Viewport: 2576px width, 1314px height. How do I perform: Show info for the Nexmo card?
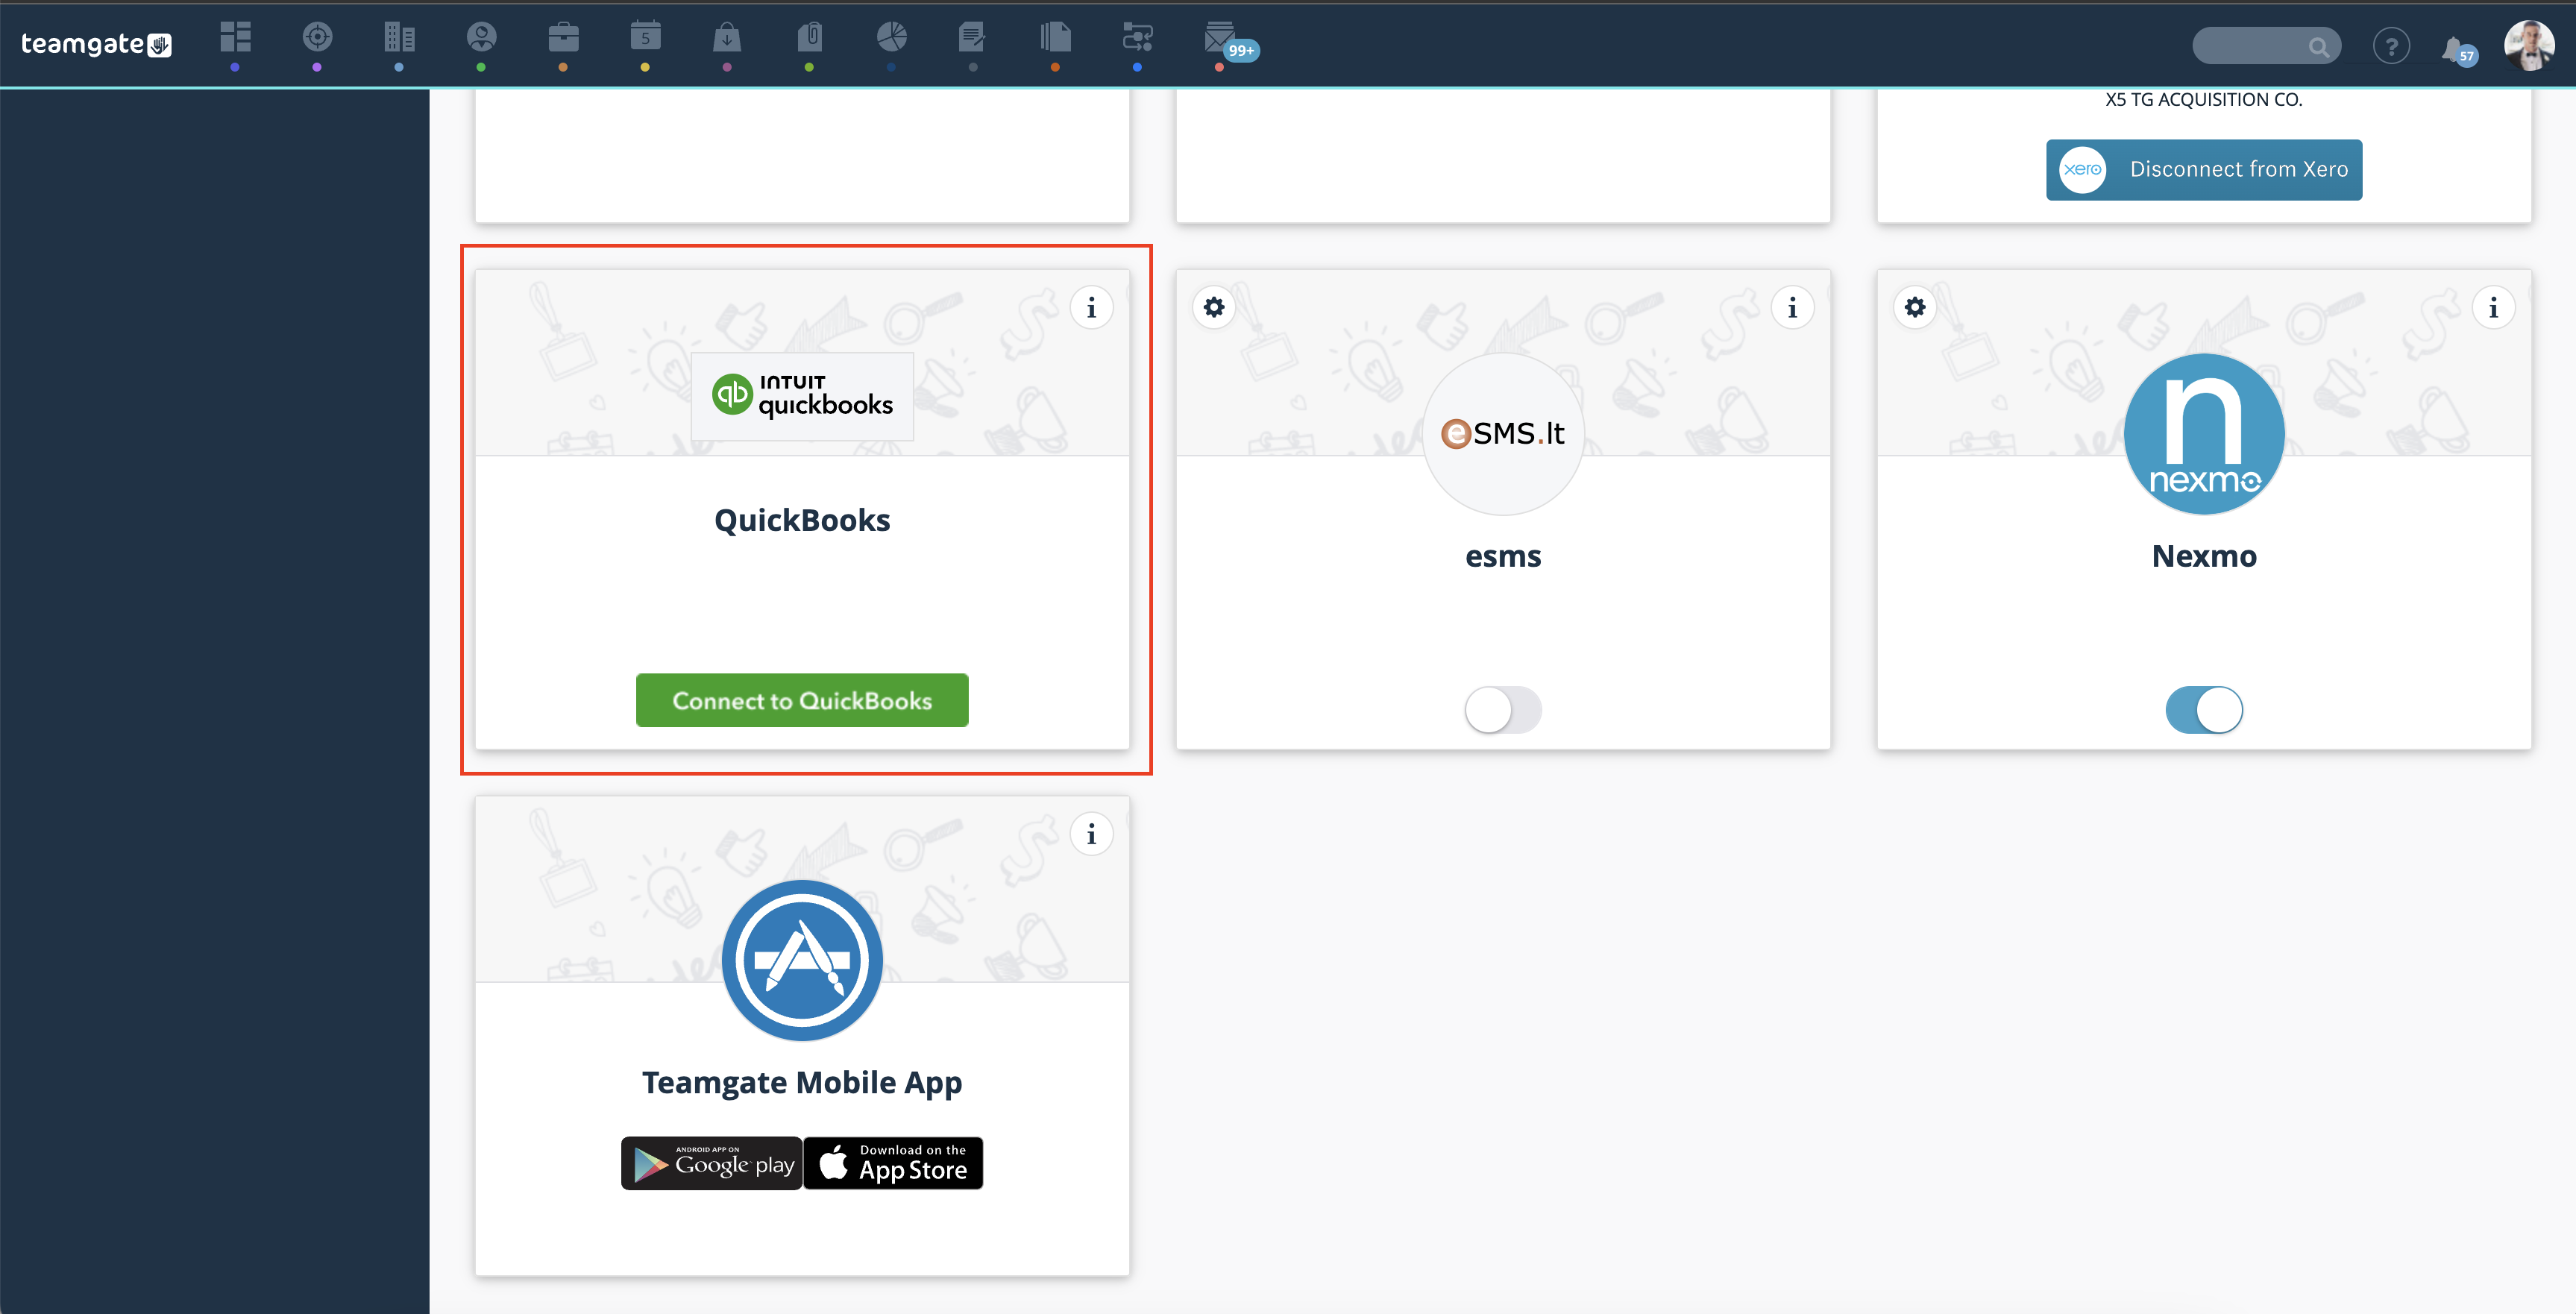2493,308
